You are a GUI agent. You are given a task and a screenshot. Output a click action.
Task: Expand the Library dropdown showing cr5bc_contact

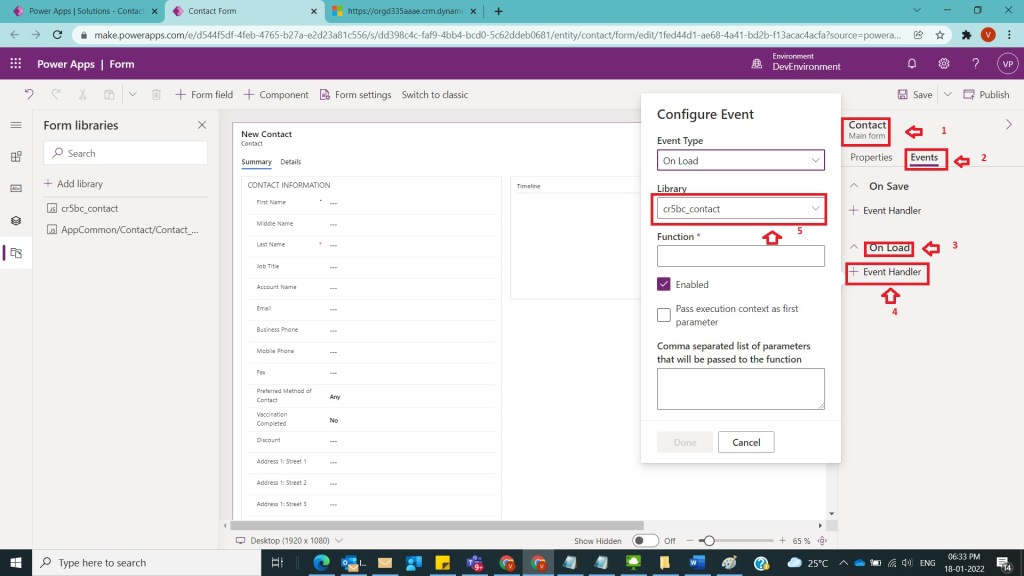pyautogui.click(x=740, y=209)
